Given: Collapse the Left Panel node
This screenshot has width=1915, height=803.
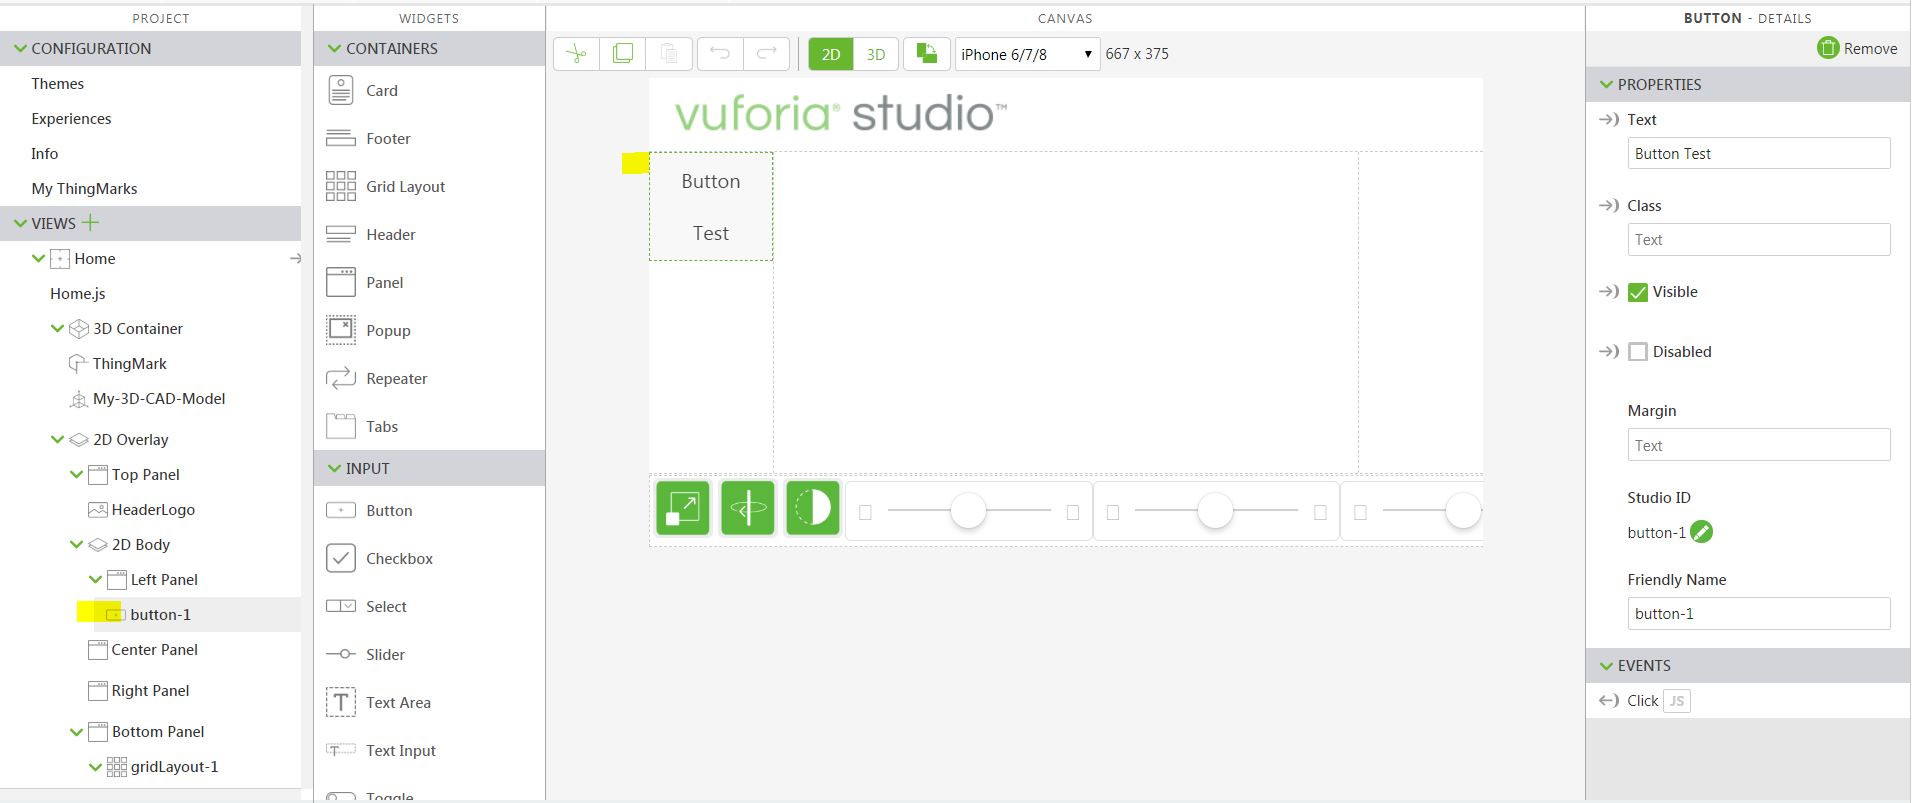Looking at the screenshot, I should [x=95, y=580].
